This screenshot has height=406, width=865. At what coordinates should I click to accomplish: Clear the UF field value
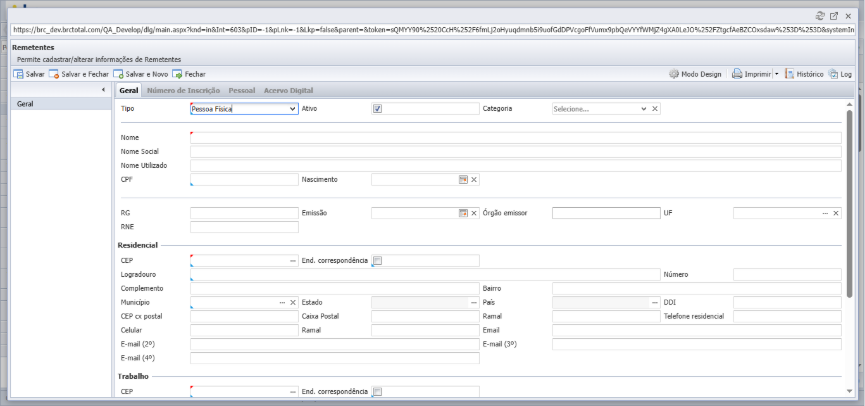coord(836,213)
